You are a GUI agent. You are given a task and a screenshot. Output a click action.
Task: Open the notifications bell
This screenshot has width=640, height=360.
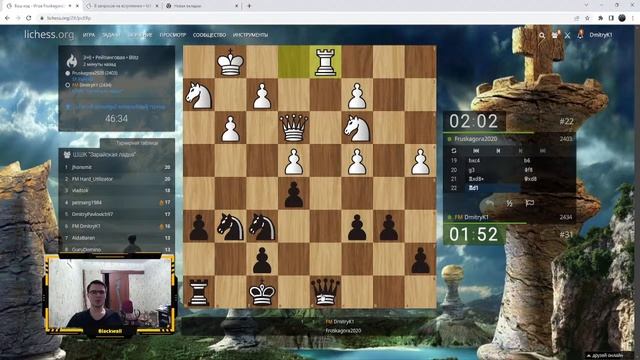pos(580,35)
